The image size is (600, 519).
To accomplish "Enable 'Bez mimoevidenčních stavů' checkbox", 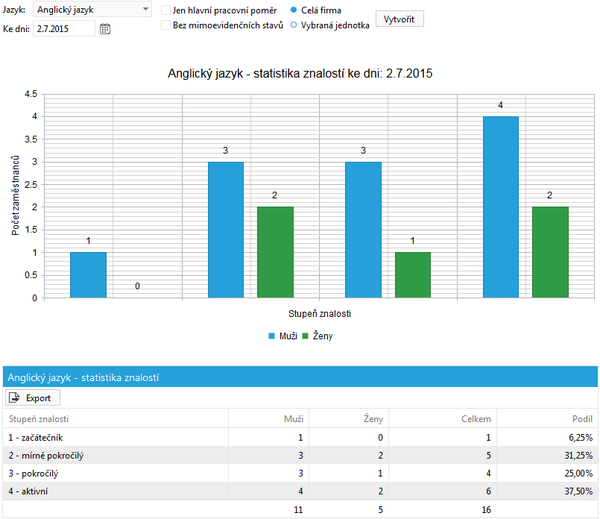I will pyautogui.click(x=166, y=25).
